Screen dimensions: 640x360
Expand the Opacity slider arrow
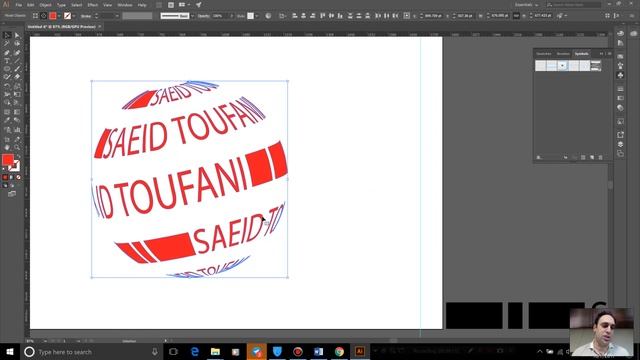pos(232,16)
